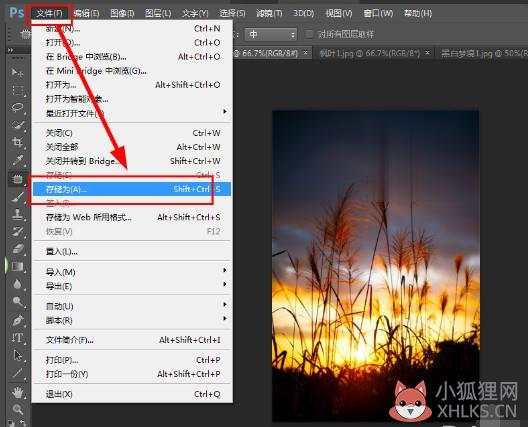Viewport: 528px width, 427px height.
Task: Choose Place (L) menu entry
Action: [131, 252]
